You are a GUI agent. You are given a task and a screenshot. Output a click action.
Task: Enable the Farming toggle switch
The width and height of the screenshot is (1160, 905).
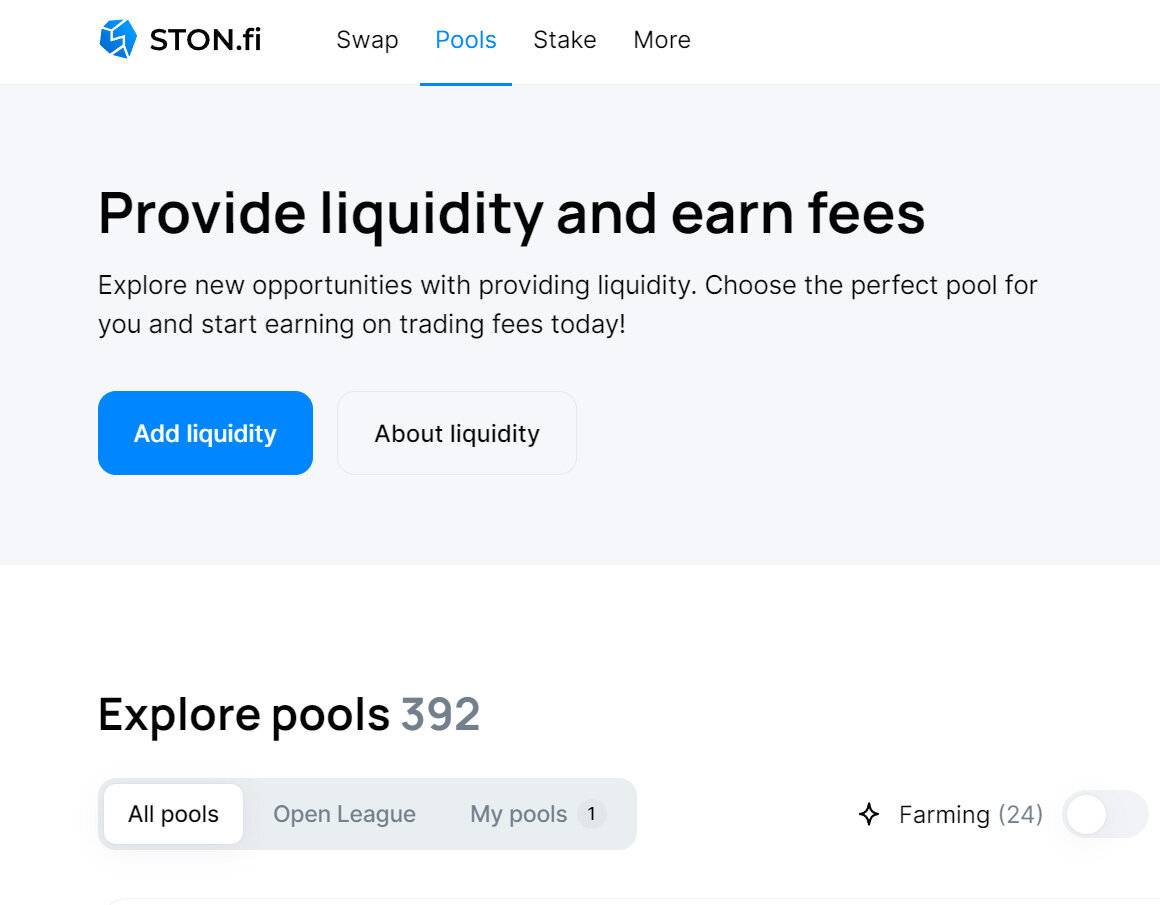[x=1105, y=814]
